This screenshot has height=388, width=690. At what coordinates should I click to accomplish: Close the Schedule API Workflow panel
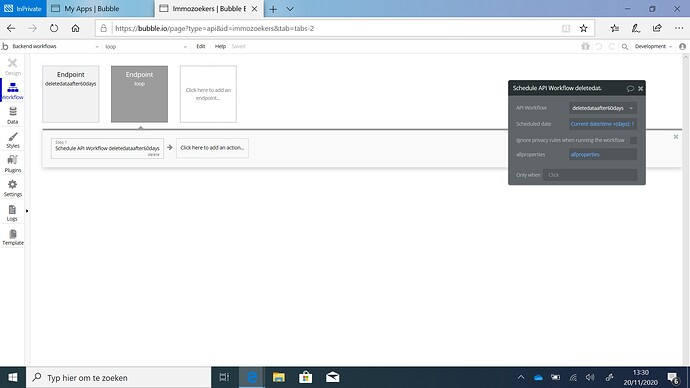coord(641,88)
